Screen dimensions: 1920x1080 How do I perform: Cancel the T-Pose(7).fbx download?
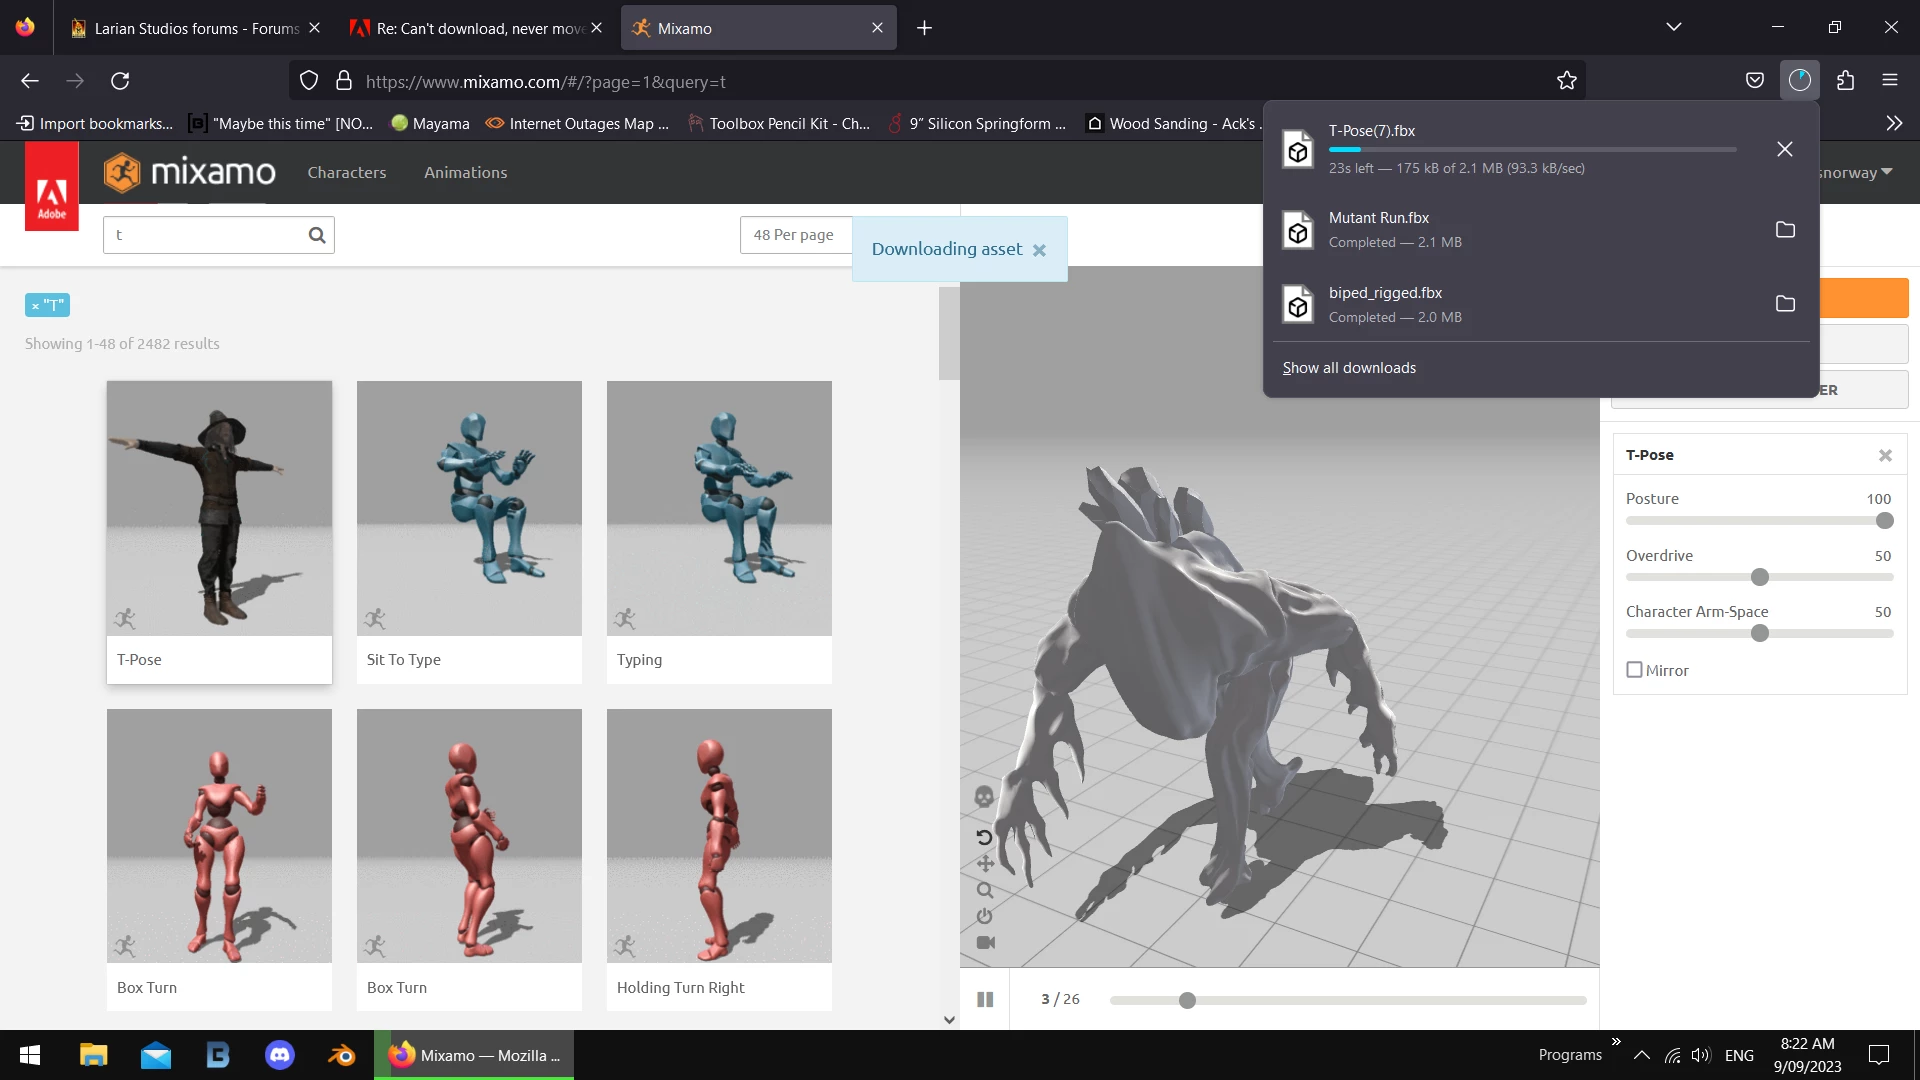pos(1785,149)
